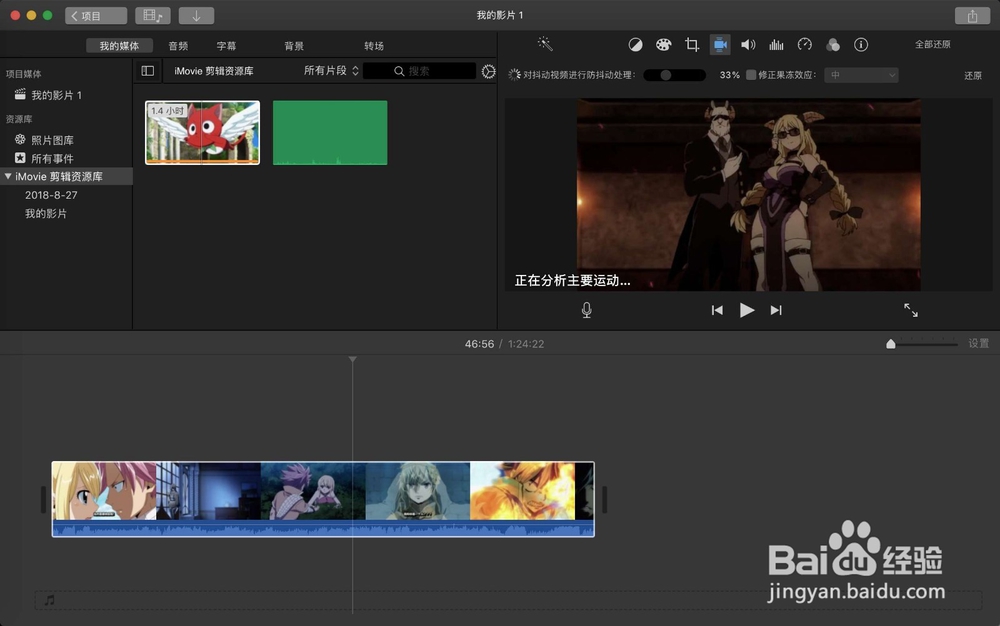The image size is (1000, 626).
Task: Switch to the 音频 tab
Action: (x=179, y=46)
